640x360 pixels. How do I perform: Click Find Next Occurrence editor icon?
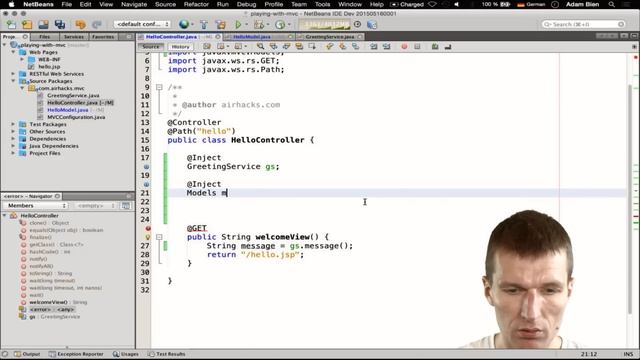tap(286, 47)
